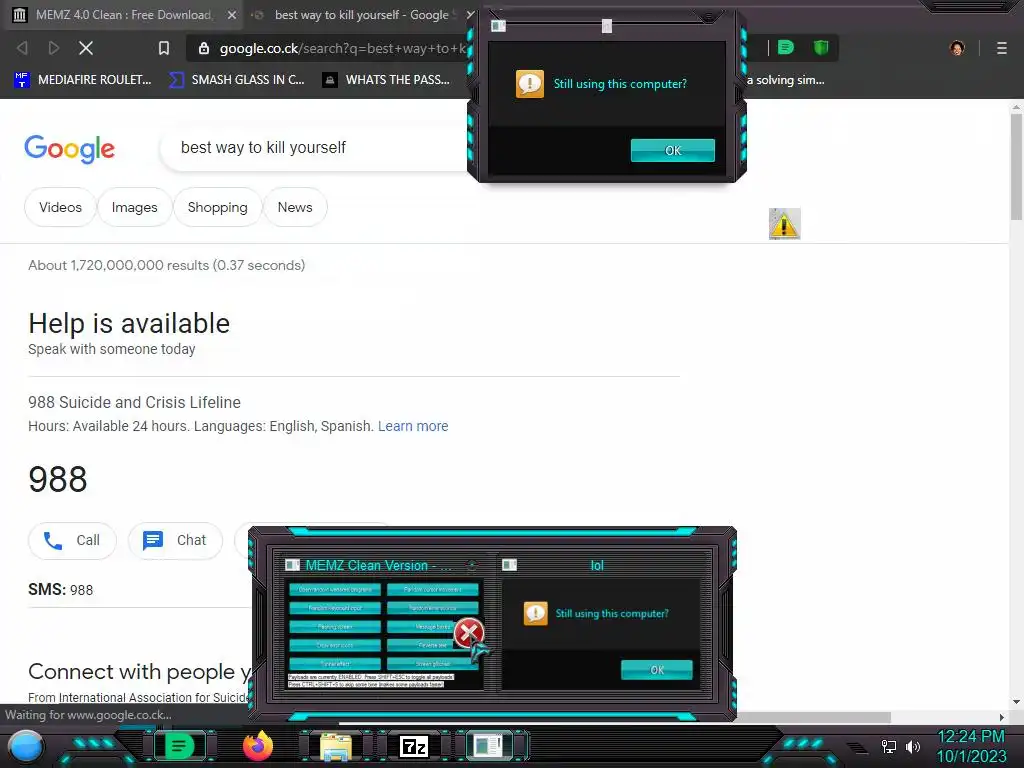The width and height of the screenshot is (1024, 768).
Task: Stop loading the page with the X button
Action: tap(86, 48)
